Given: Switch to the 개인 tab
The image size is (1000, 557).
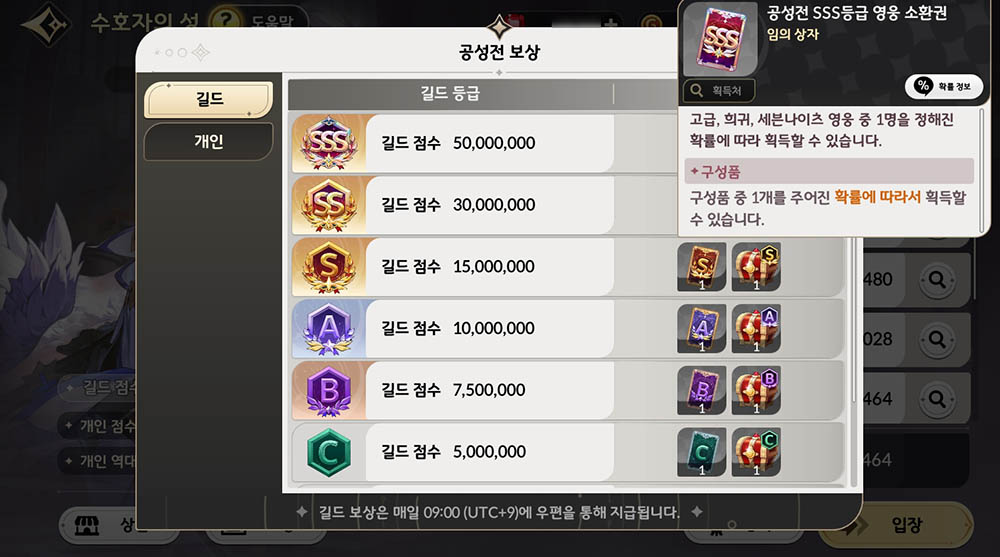Looking at the screenshot, I should click(209, 141).
